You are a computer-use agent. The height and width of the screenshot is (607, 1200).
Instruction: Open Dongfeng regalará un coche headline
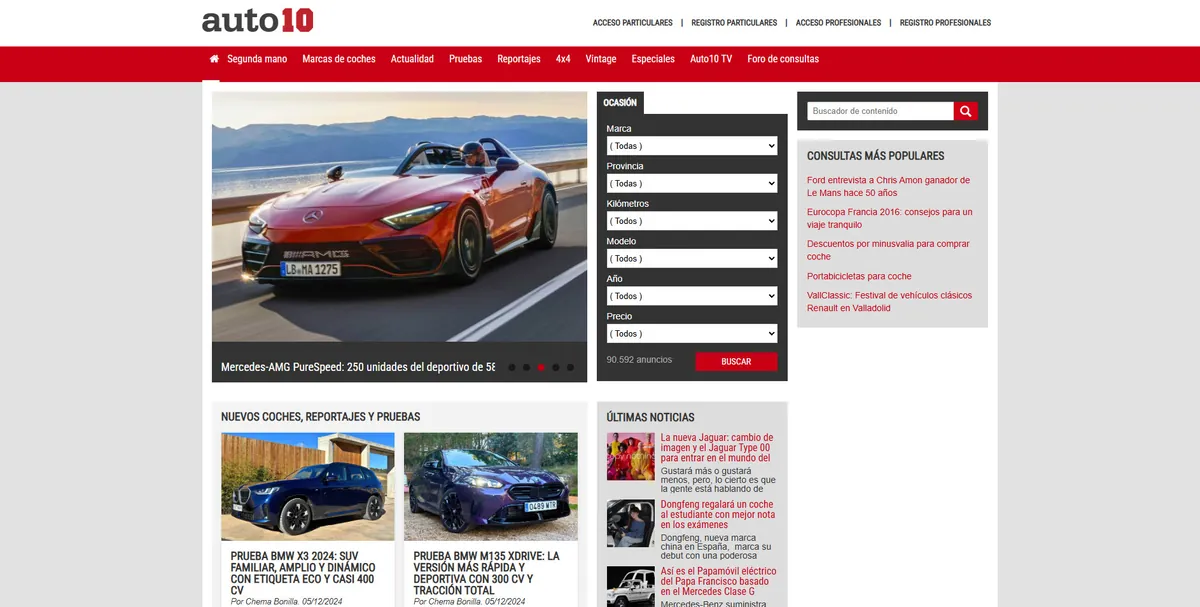718,514
